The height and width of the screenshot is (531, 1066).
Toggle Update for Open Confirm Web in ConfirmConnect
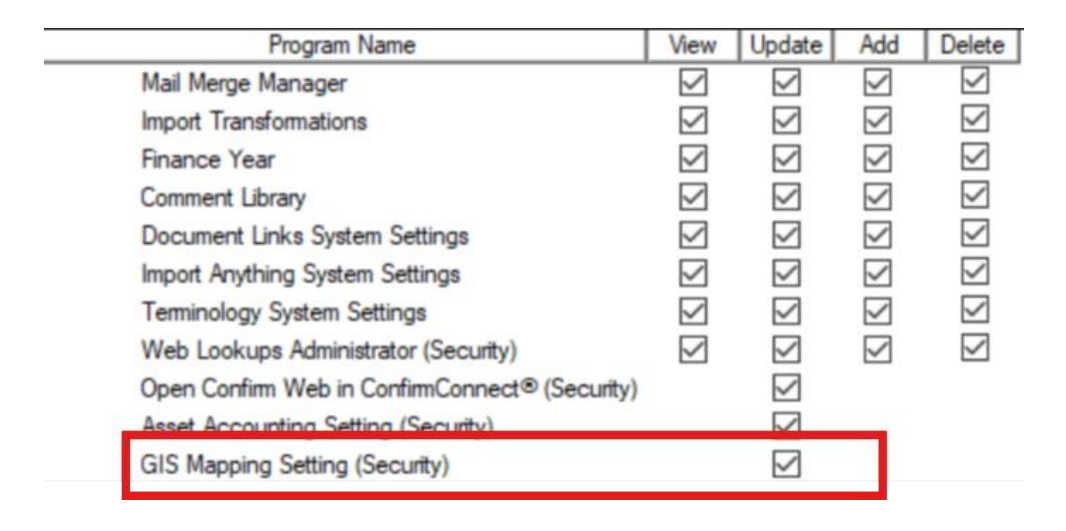click(788, 387)
